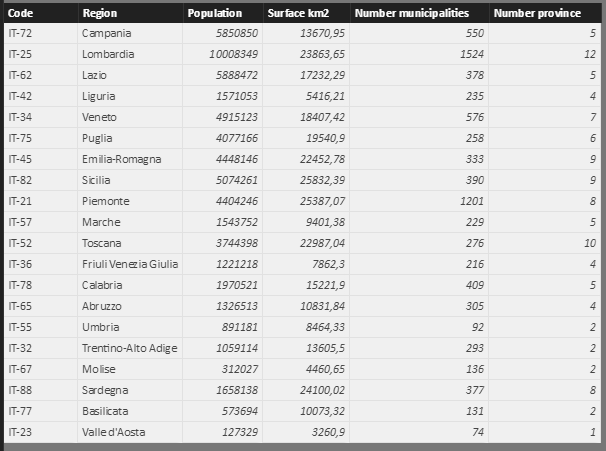Click the Code column header
The image size is (606, 451).
click(20, 13)
